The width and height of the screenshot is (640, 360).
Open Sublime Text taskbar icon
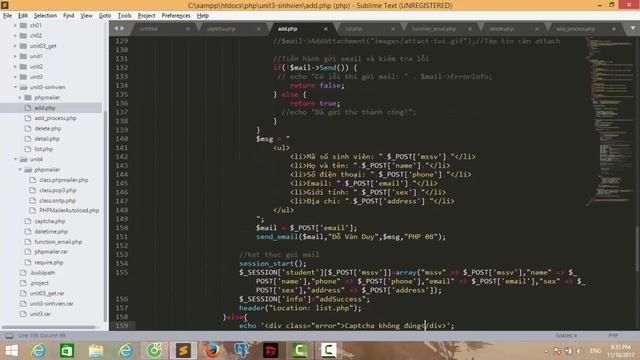183,351
